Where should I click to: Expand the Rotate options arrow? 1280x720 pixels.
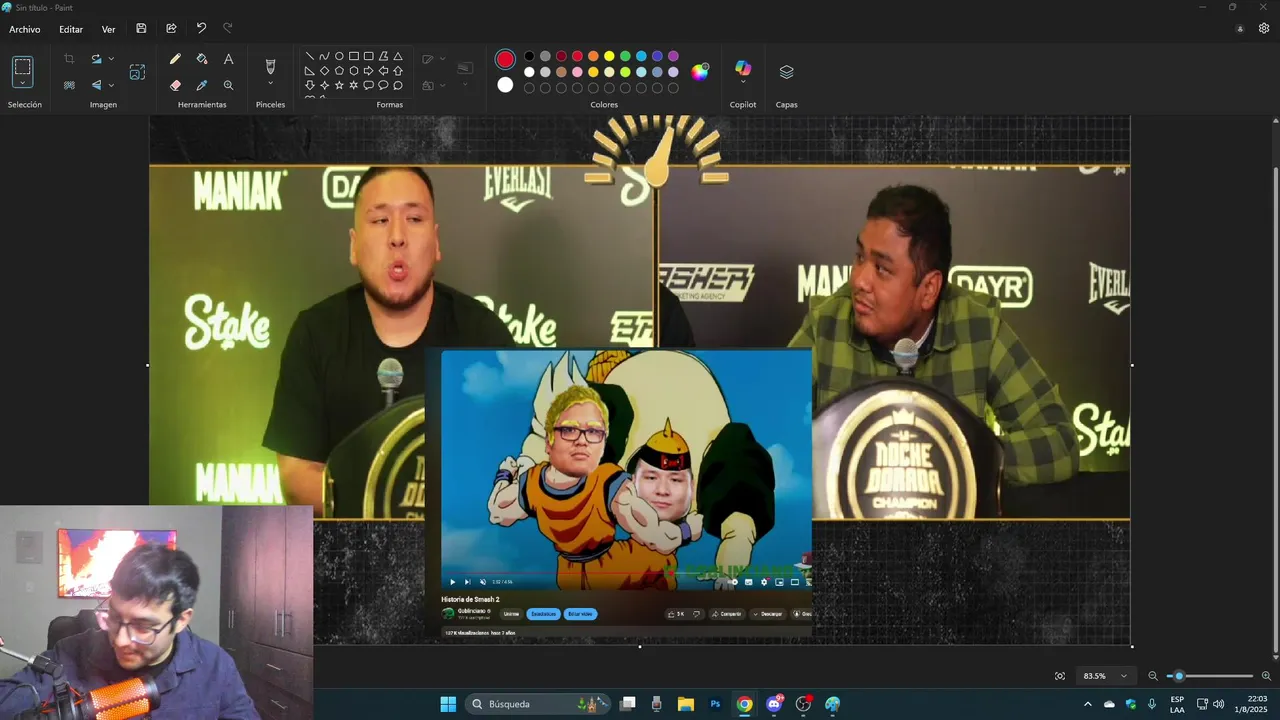[111, 59]
